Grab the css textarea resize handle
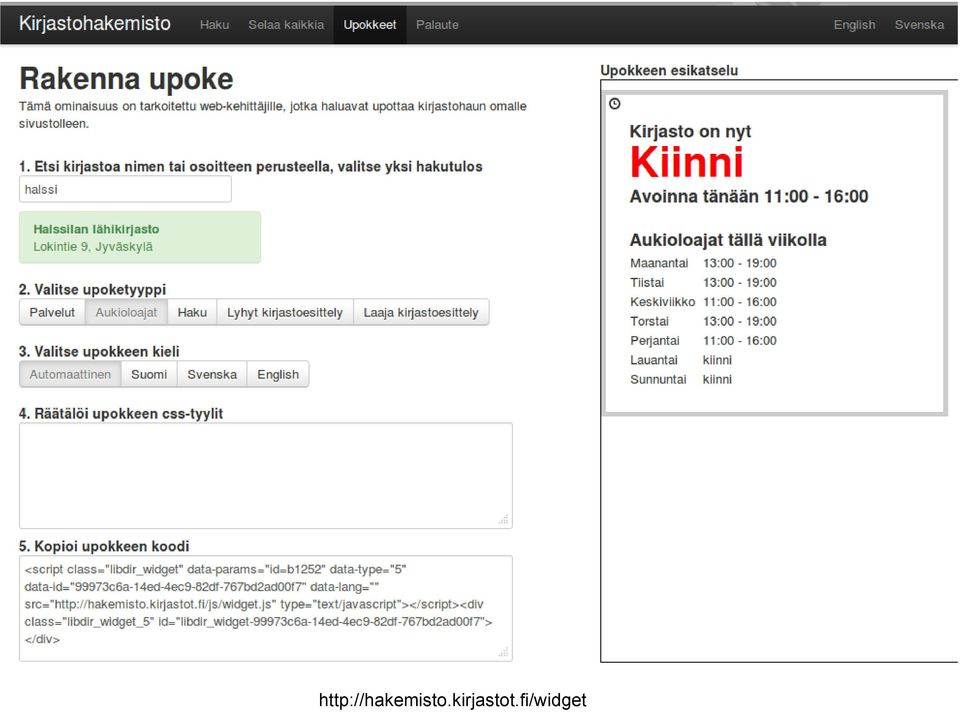 coord(503,520)
